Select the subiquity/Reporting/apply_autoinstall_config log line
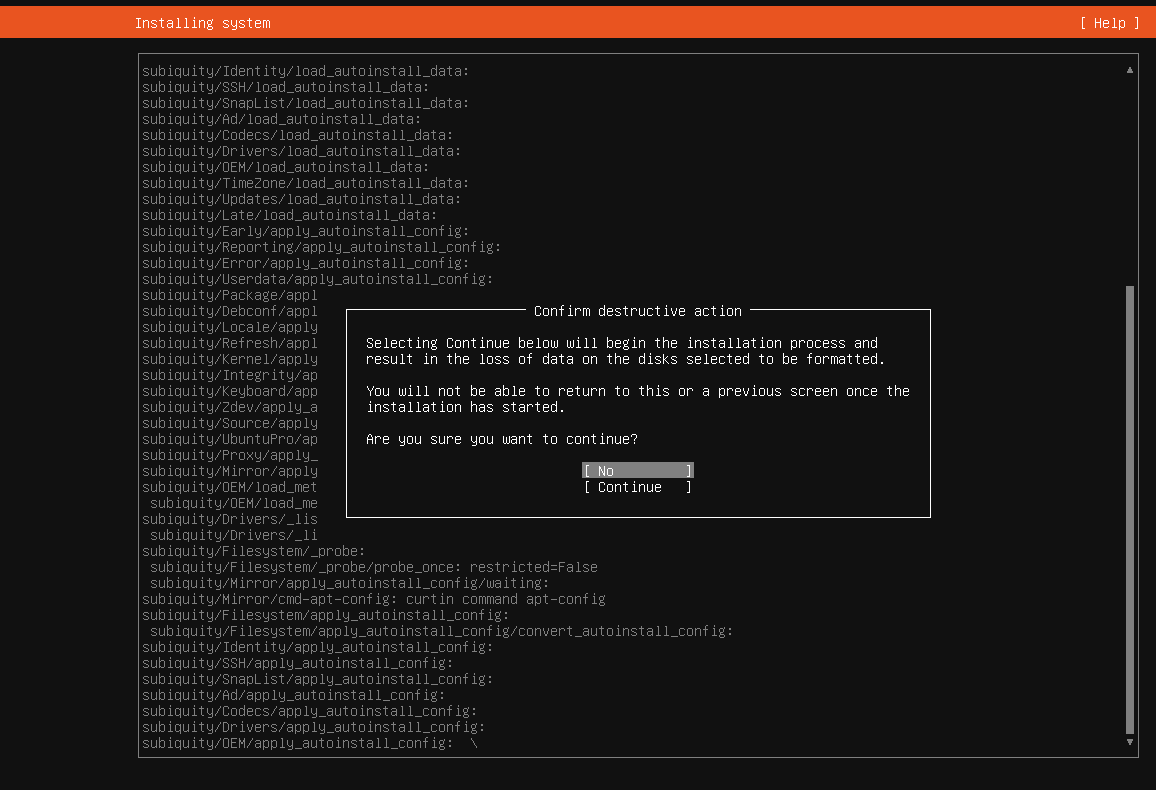The width and height of the screenshot is (1156, 790). point(321,247)
